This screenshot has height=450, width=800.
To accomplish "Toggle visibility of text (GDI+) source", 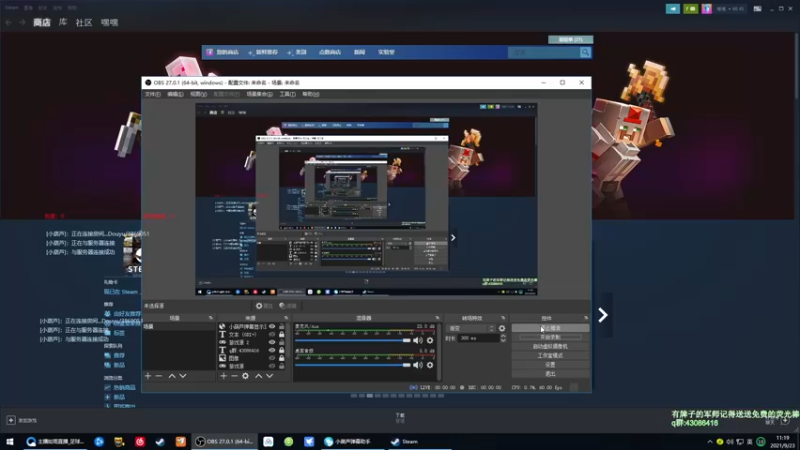I will [272, 335].
